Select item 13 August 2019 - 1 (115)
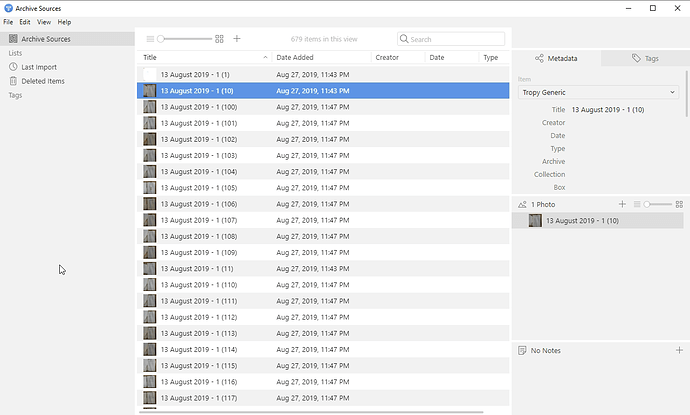The width and height of the screenshot is (690, 415). click(323, 366)
